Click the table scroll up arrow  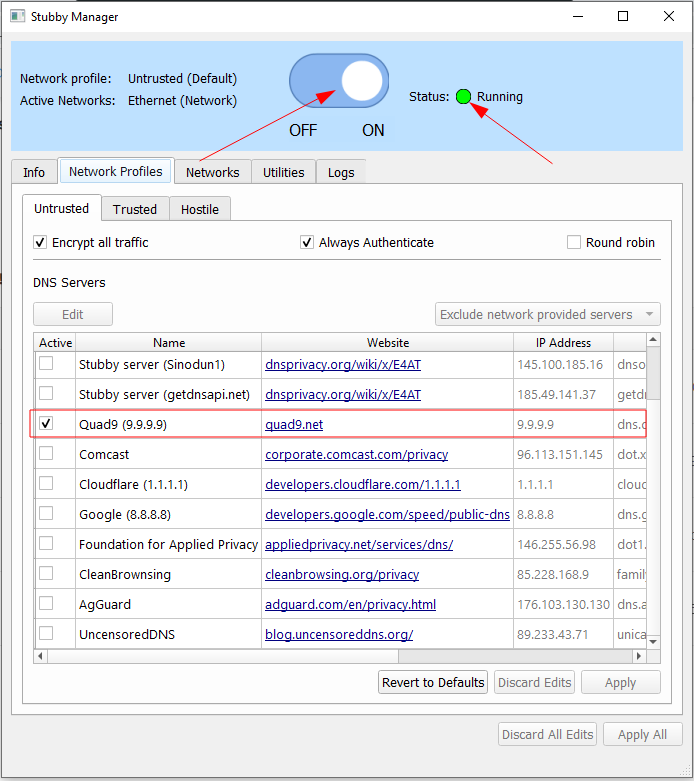tap(653, 340)
